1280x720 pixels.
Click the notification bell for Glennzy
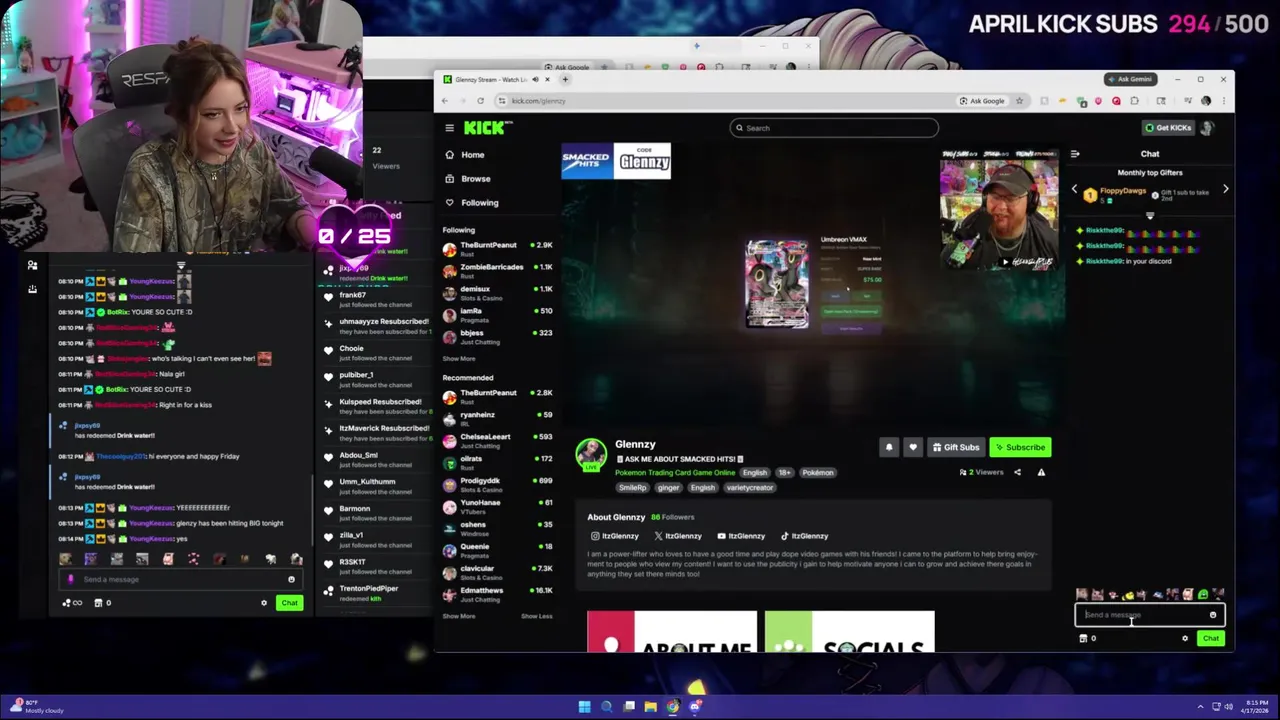888,447
